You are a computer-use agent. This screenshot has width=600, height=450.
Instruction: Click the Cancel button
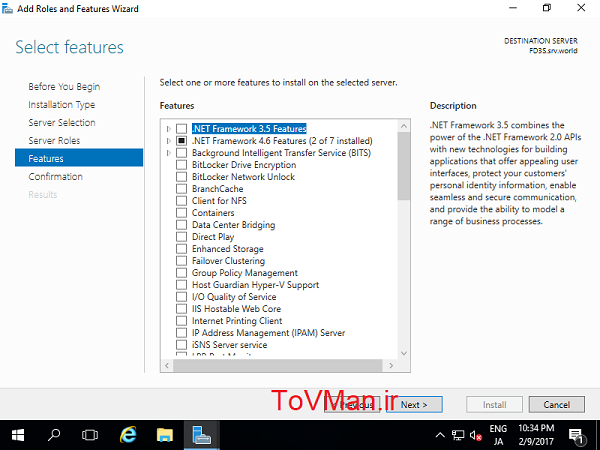(557, 404)
